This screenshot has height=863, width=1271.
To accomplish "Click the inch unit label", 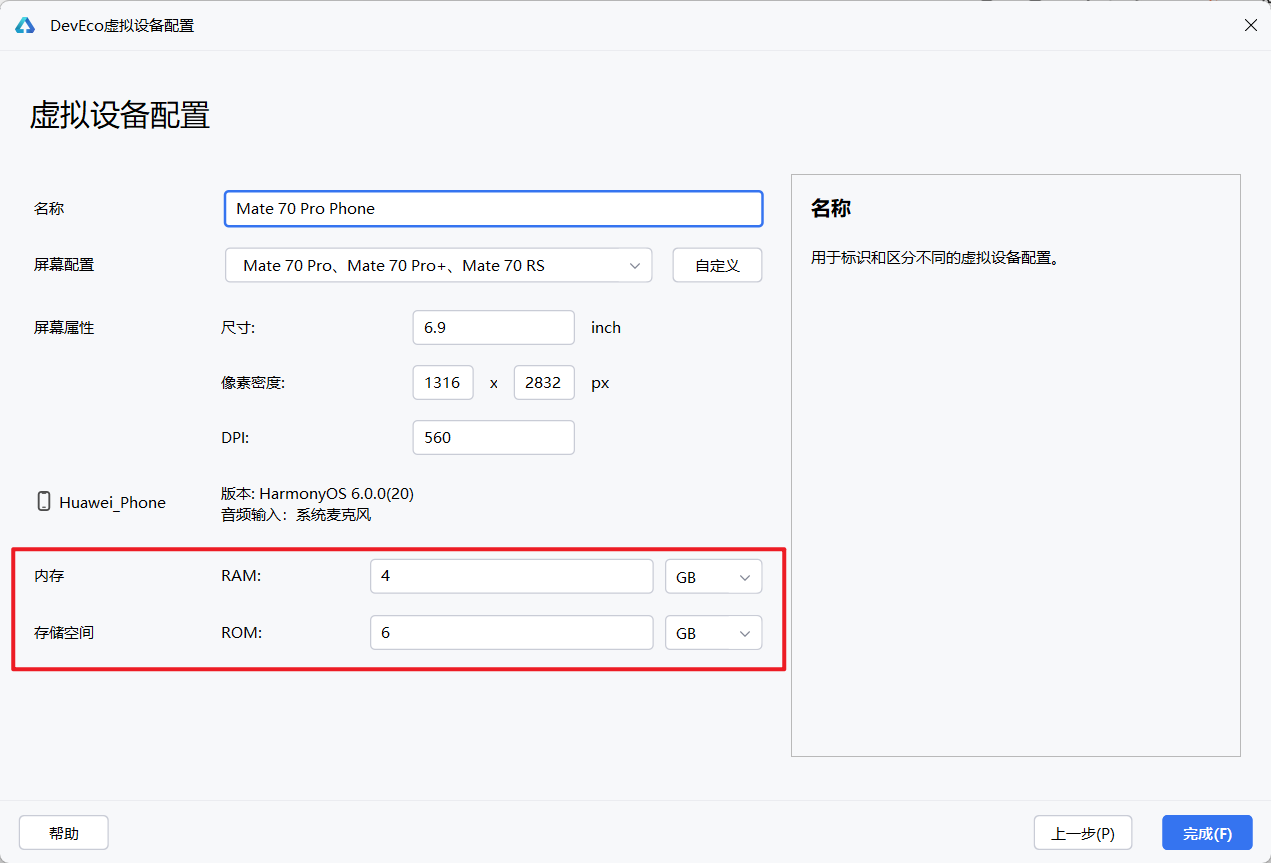I will click(606, 327).
